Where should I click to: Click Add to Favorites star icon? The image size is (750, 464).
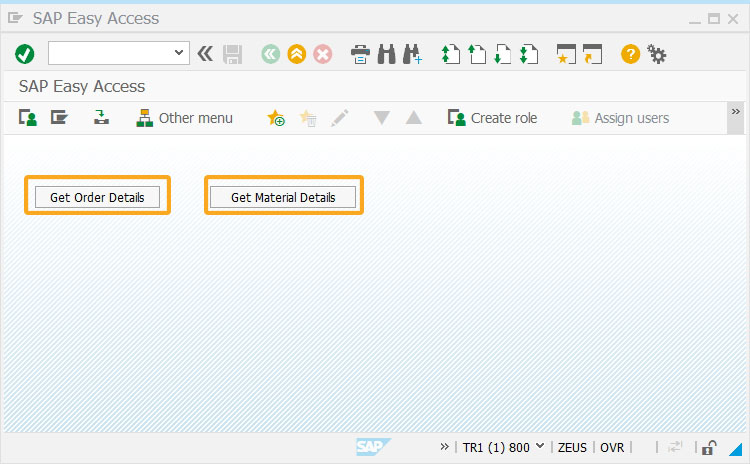click(x=276, y=118)
